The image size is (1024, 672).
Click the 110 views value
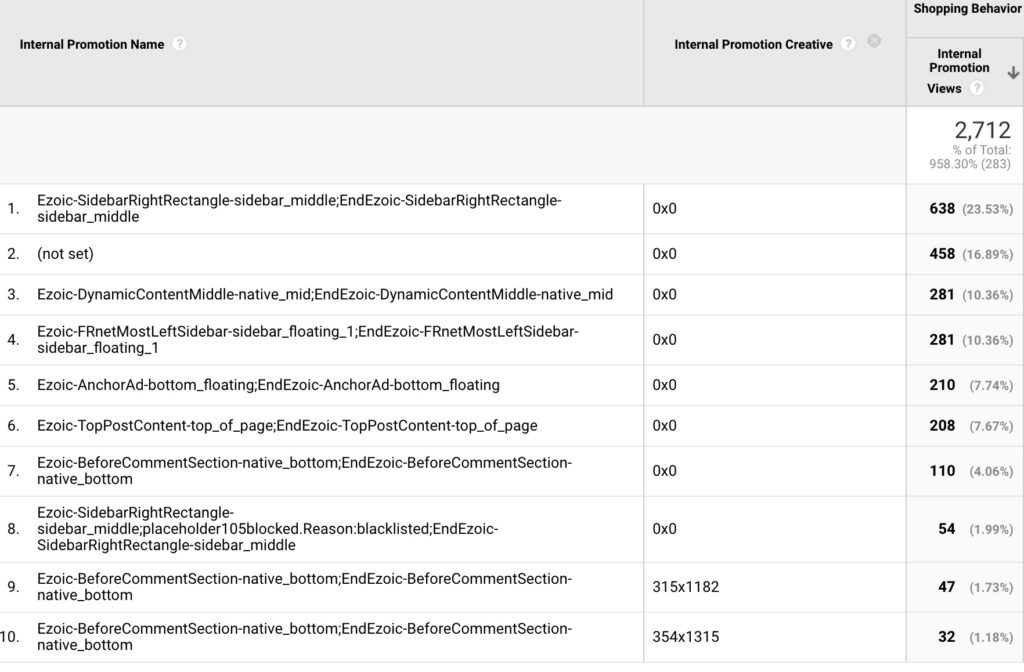(x=942, y=471)
